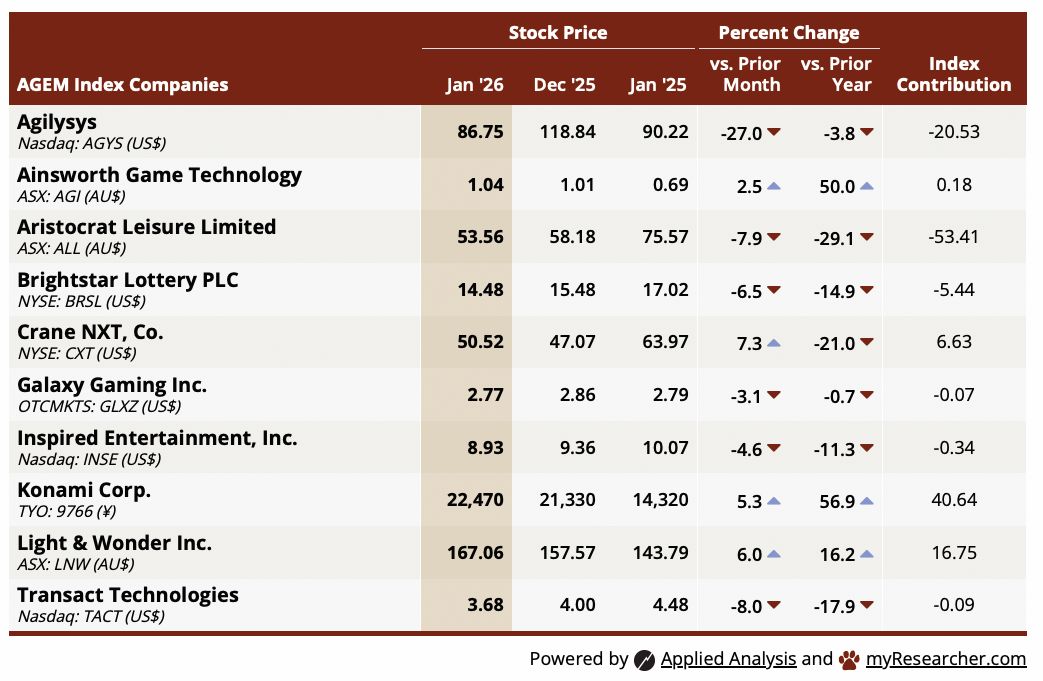This screenshot has height=681, width=1043.
Task: Select Galaxy Gaming Inc. company name
Action: (112, 385)
